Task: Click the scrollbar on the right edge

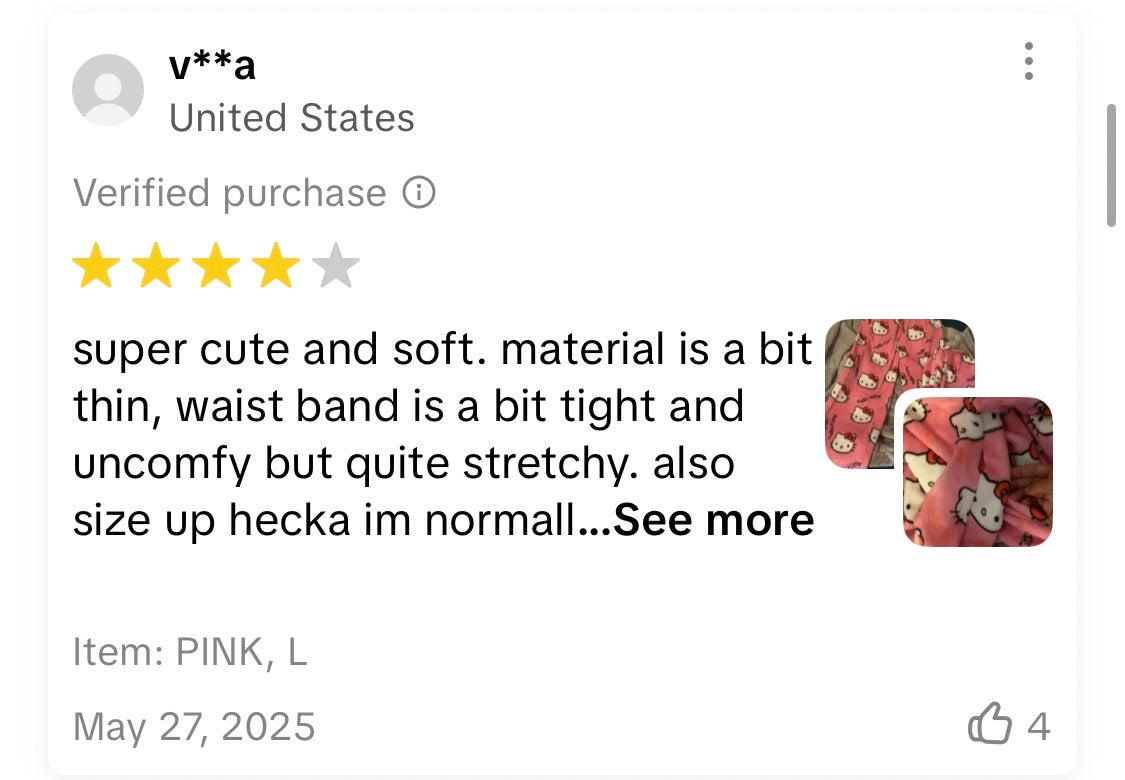Action: tap(1113, 160)
